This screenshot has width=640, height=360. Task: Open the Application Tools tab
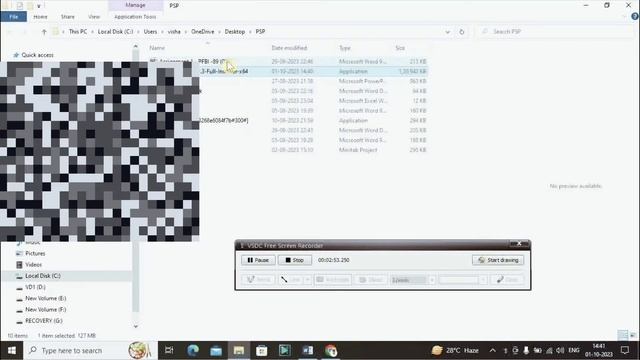pos(135,17)
